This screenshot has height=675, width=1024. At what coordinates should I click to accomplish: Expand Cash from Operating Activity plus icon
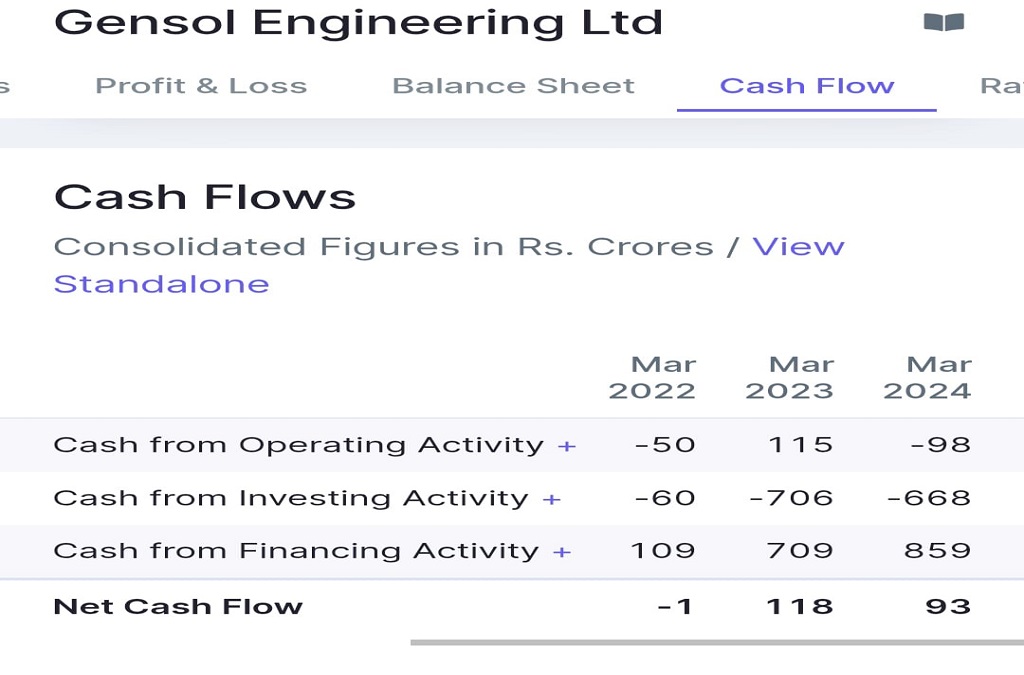point(566,446)
